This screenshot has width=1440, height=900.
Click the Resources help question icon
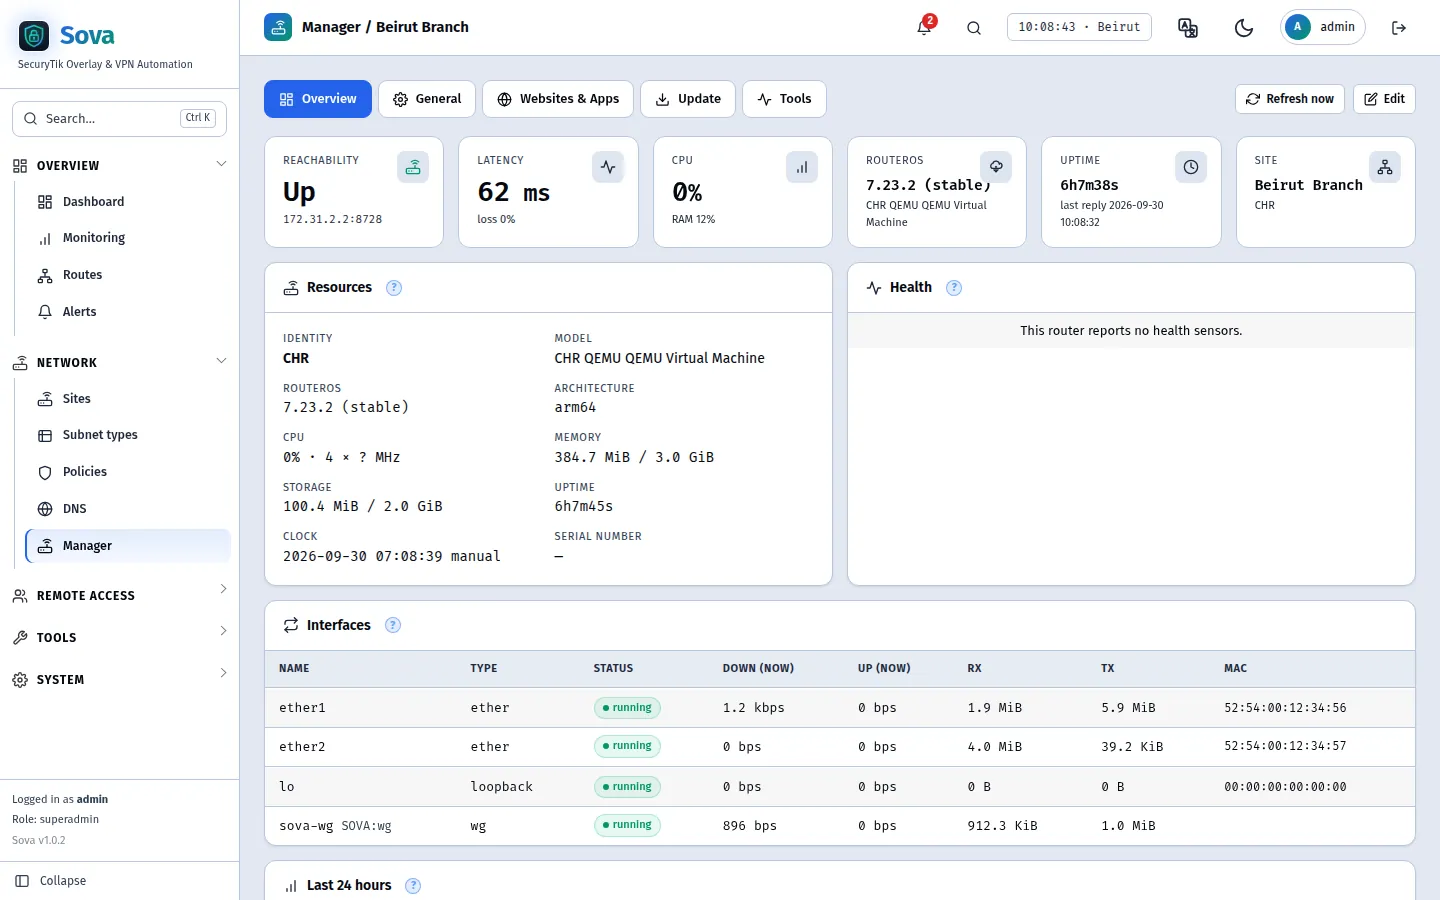394,288
